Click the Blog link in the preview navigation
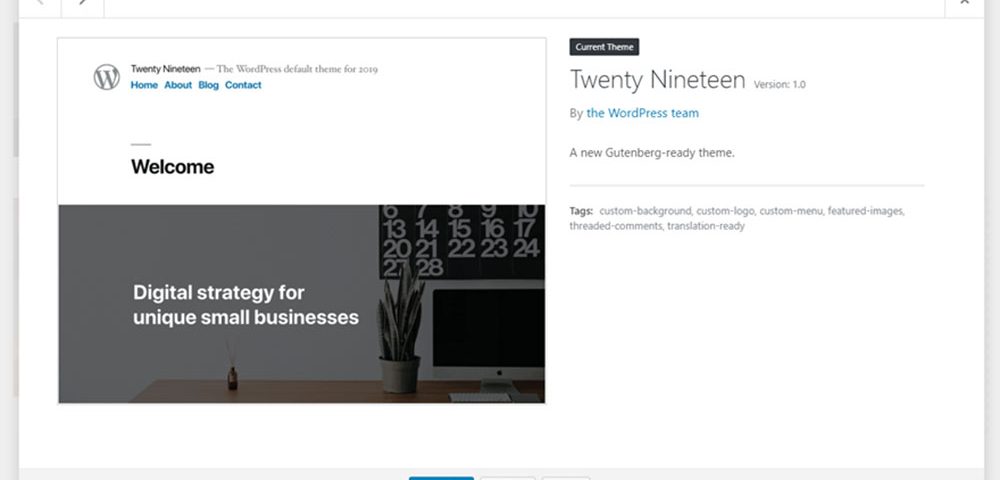The height and width of the screenshot is (480, 1000). 209,85
